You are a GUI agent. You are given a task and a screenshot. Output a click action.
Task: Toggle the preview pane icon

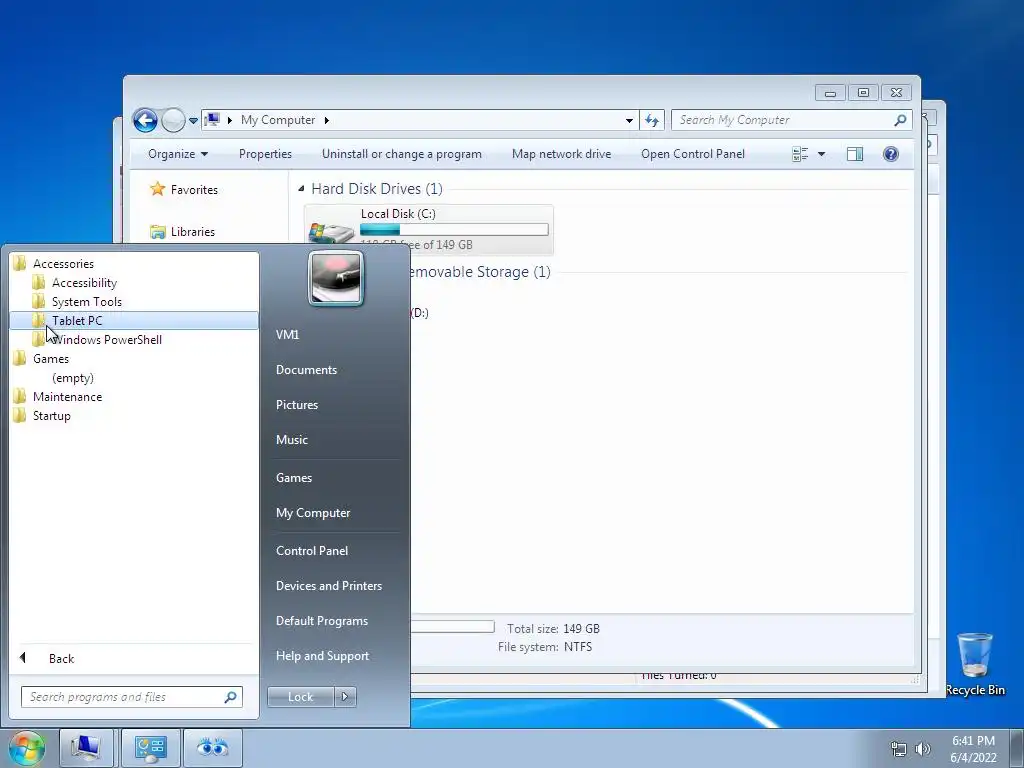pyautogui.click(x=855, y=154)
